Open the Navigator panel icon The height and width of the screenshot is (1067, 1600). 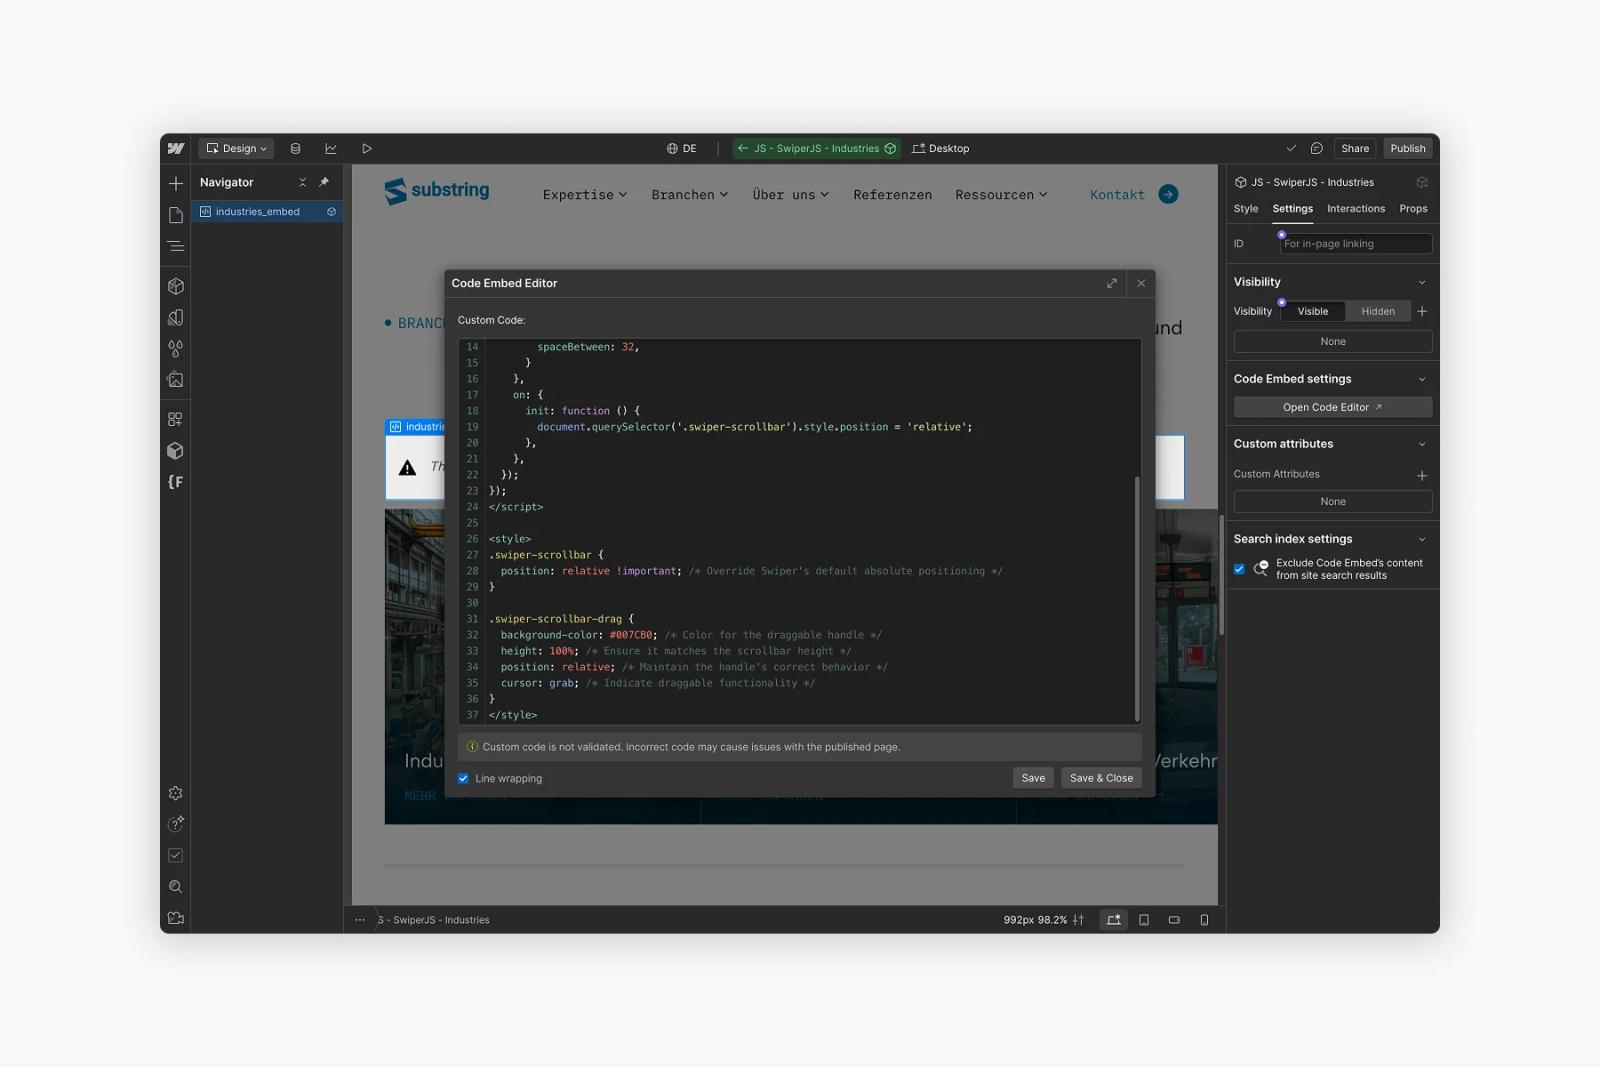176,246
